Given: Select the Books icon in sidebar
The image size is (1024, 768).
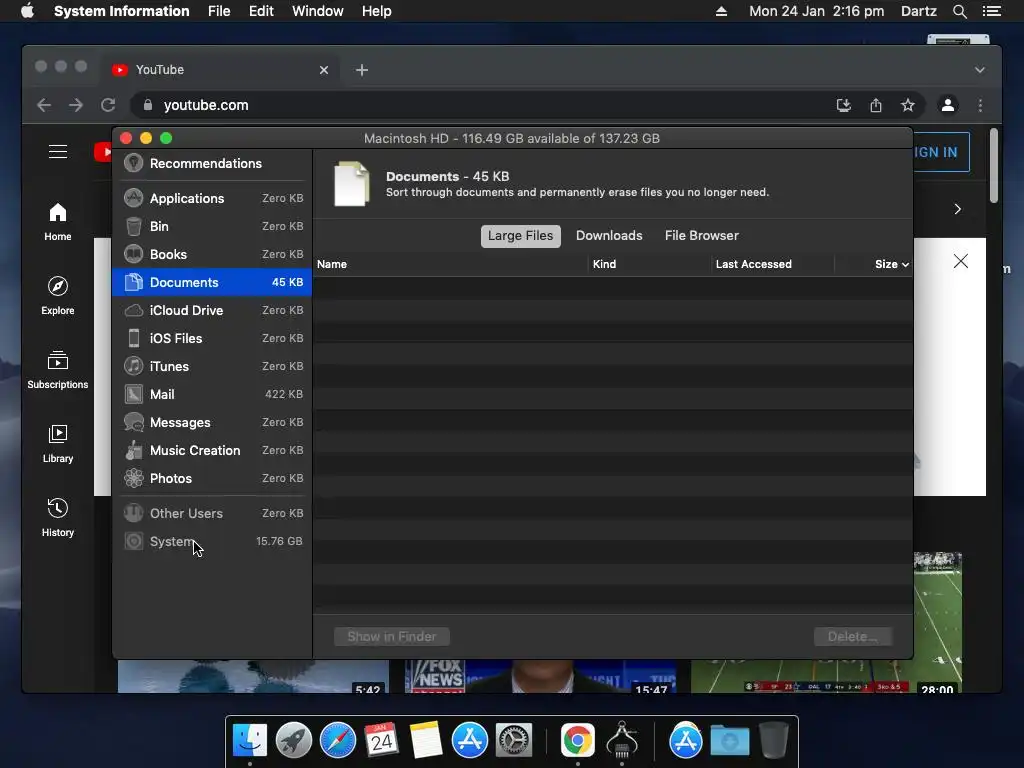Looking at the screenshot, I should tap(133, 254).
